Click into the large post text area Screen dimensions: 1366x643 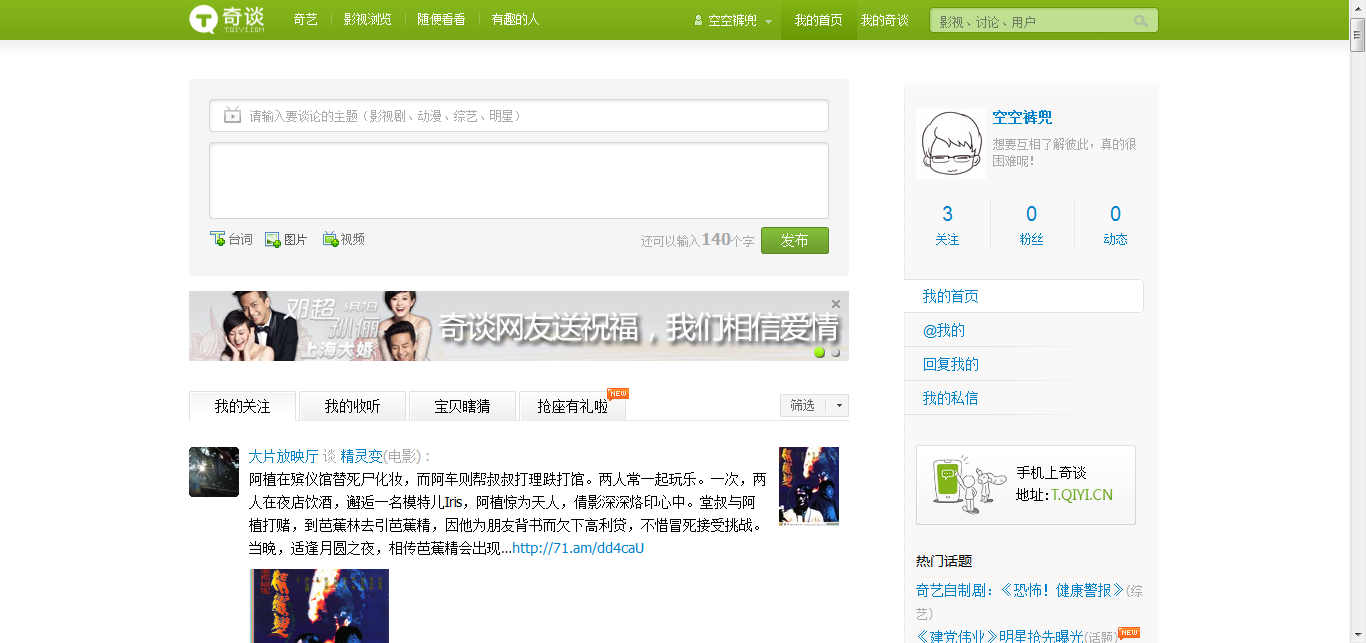[519, 181]
